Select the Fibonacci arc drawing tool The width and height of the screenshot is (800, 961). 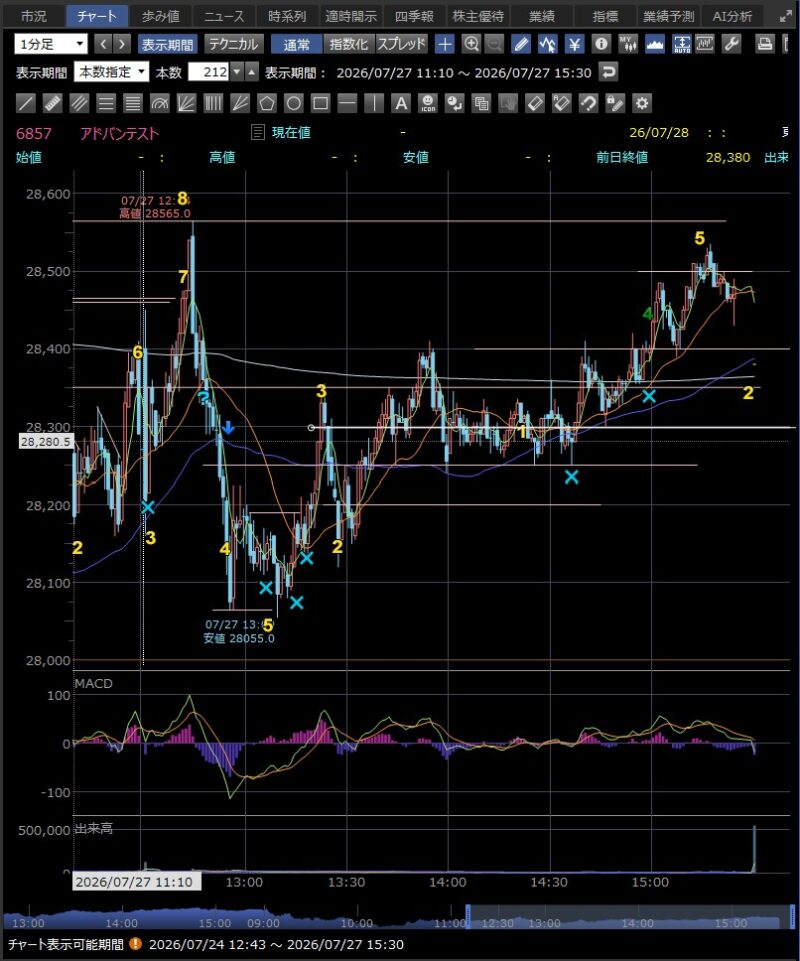tap(159, 103)
